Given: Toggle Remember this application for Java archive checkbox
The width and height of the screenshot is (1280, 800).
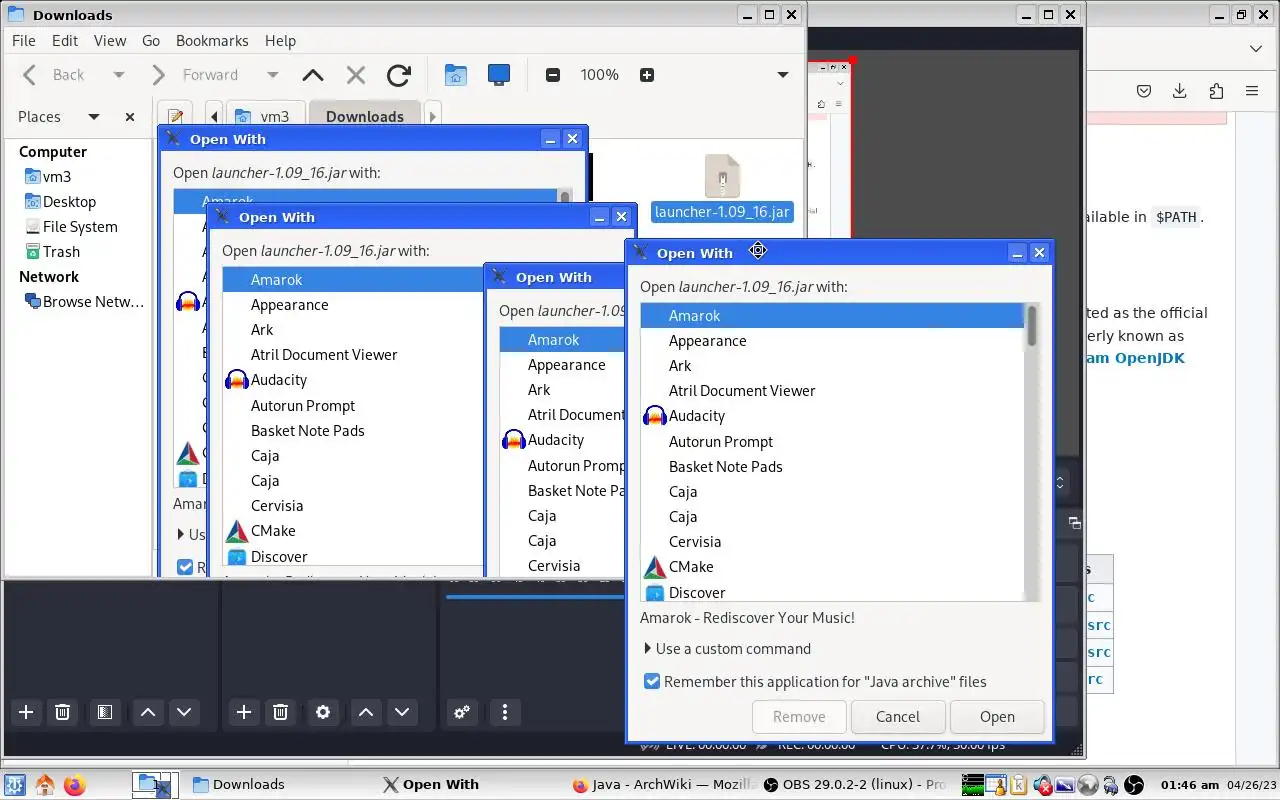Looking at the screenshot, I should click(652, 681).
